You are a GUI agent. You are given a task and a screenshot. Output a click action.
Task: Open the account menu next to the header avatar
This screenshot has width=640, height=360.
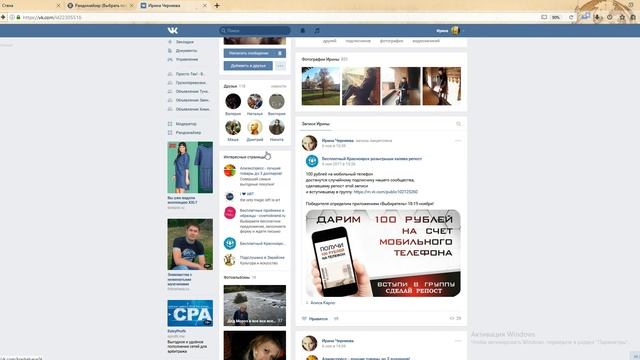point(450,31)
